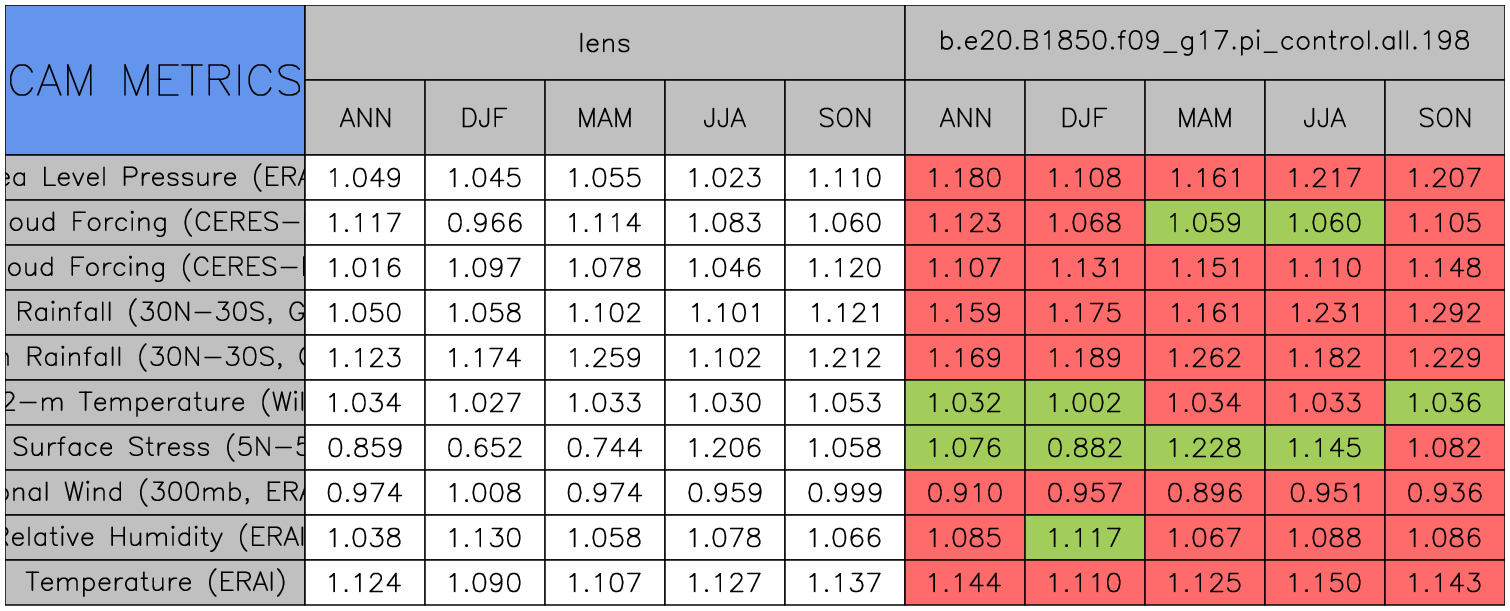Image resolution: width=1510 pixels, height=611 pixels.
Task: Select the green cell with 1.228
Action: (1204, 448)
